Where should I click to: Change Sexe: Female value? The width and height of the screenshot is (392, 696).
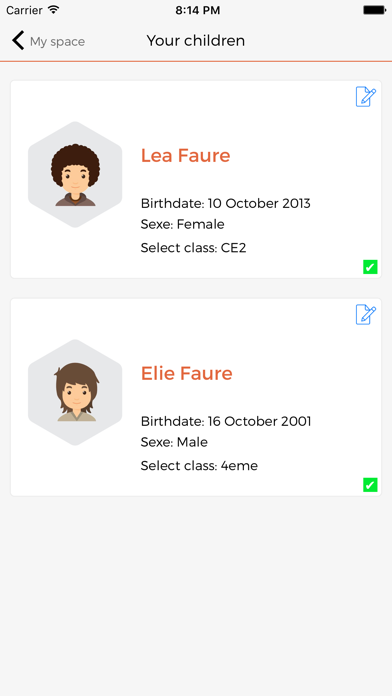coord(182,224)
